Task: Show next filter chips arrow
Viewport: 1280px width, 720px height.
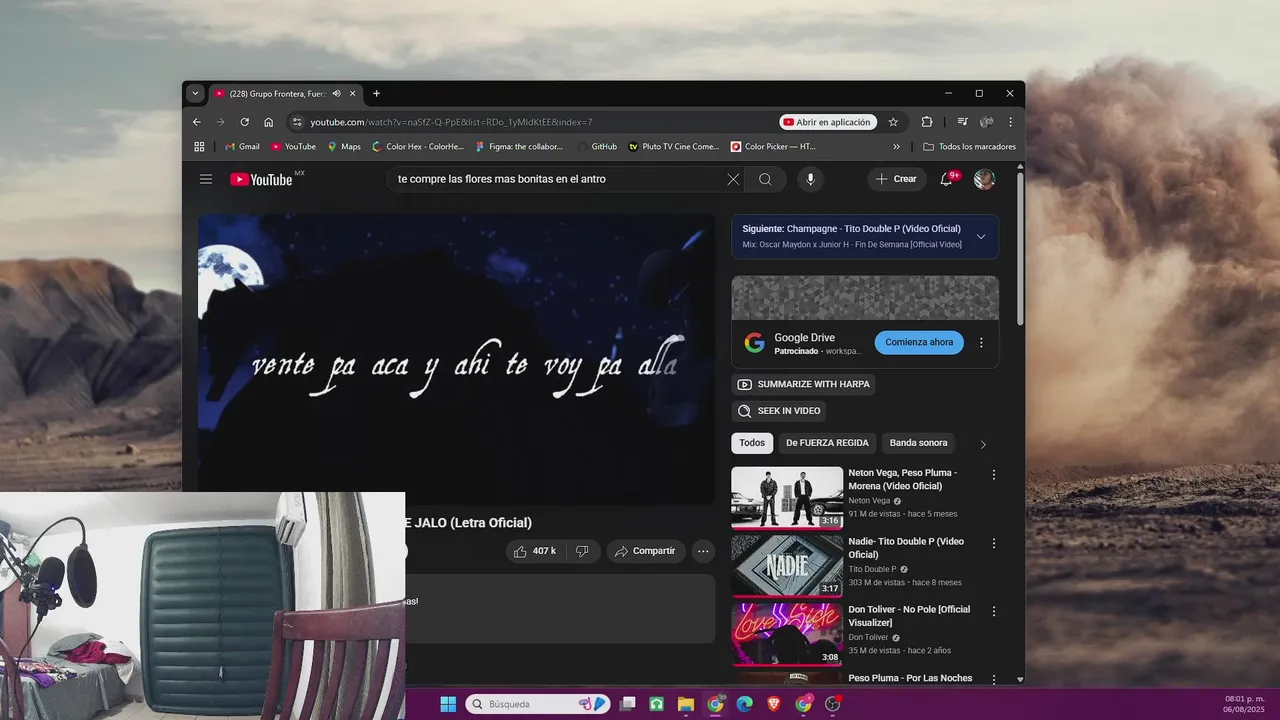Action: 983,444
